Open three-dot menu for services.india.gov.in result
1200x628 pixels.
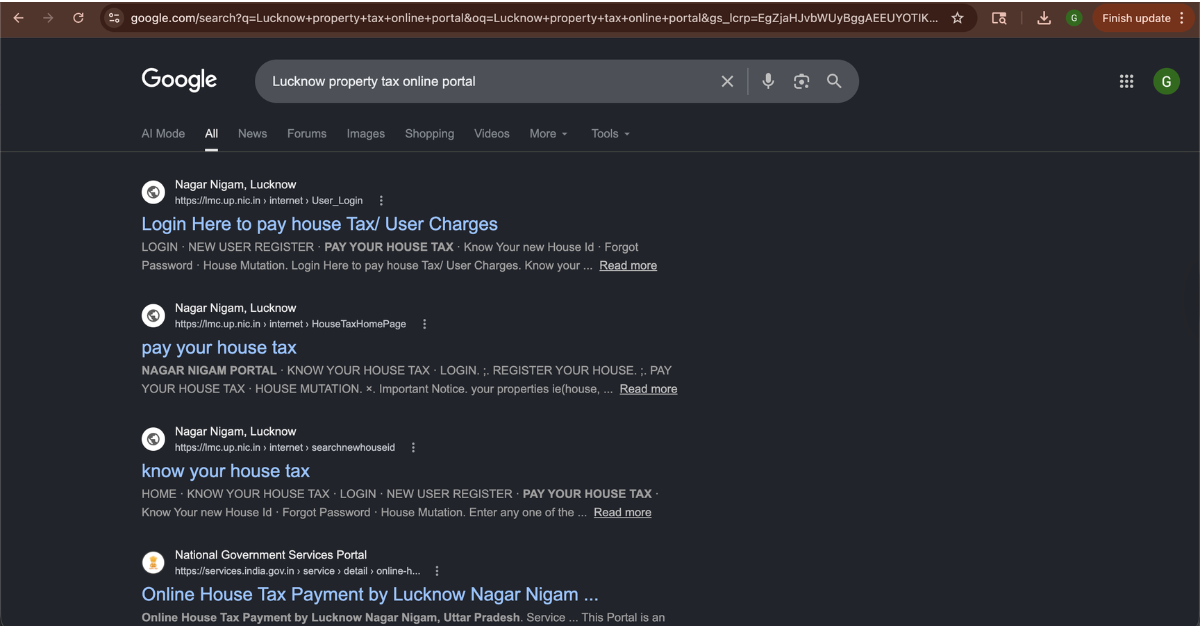[437, 571]
